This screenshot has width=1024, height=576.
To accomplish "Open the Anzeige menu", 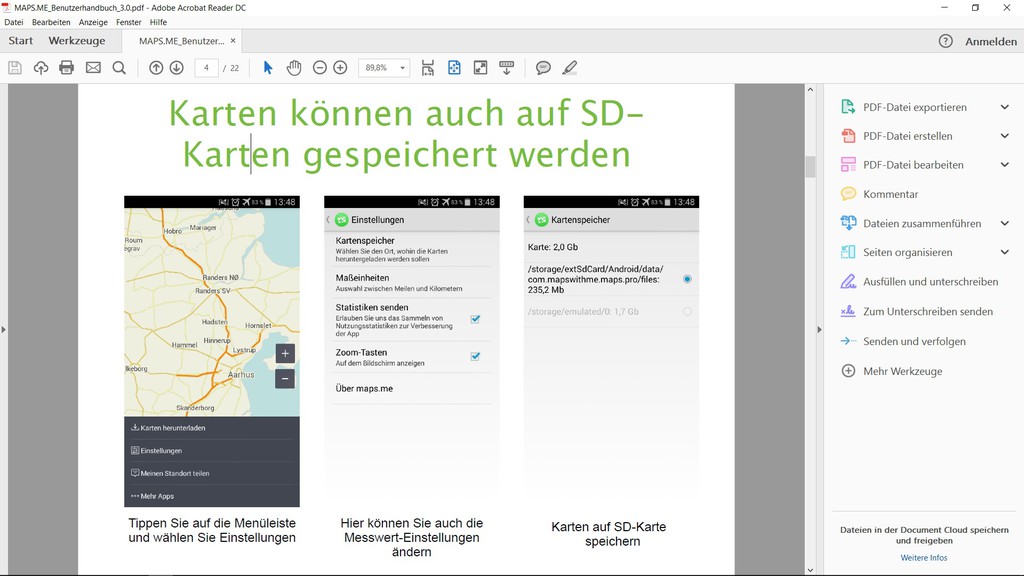I will click(x=93, y=22).
